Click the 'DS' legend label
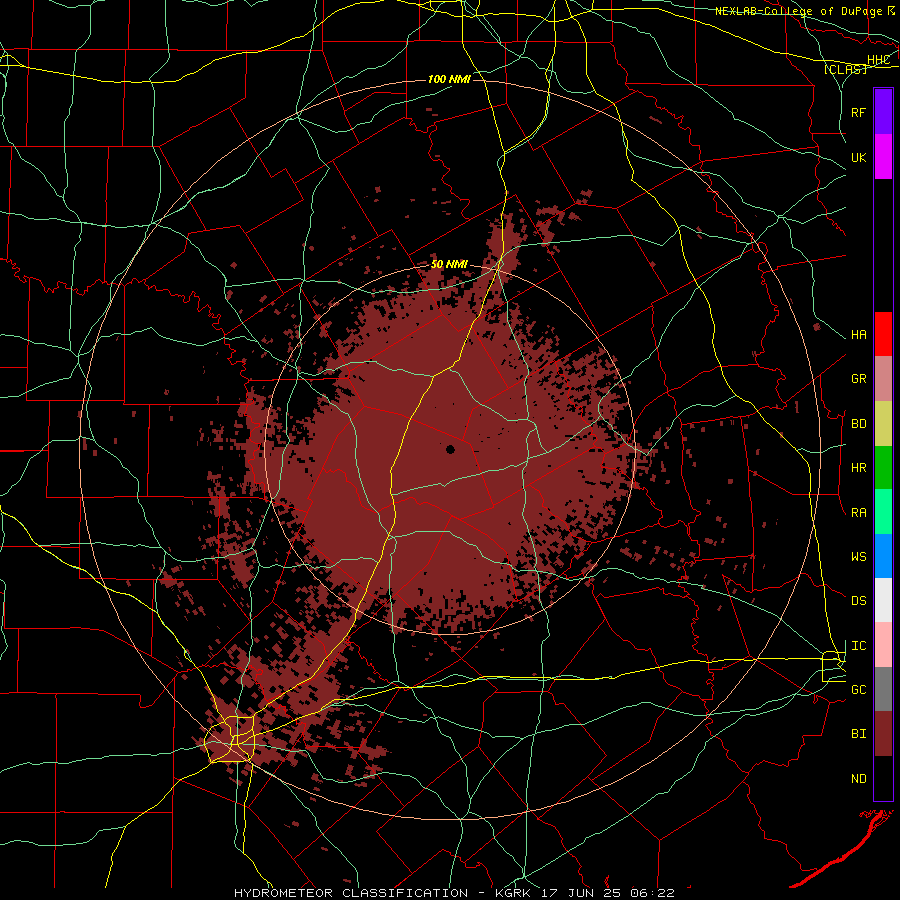Image resolution: width=900 pixels, height=900 pixels. (x=858, y=601)
